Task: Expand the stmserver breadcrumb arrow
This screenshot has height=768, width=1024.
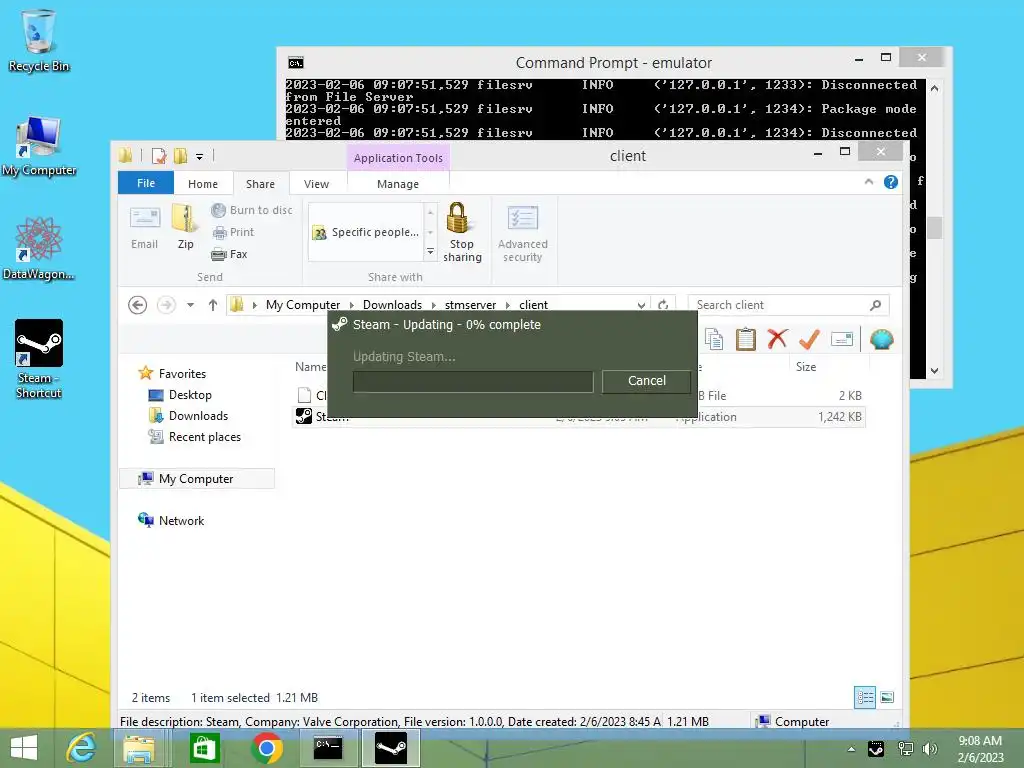Action: (x=508, y=305)
